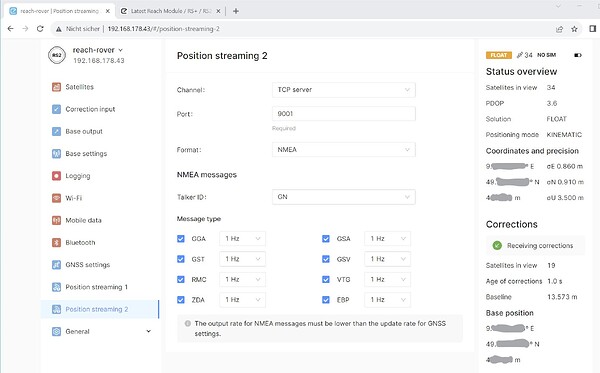
Task: Disable the EBP message checkbox
Action: click(326, 300)
